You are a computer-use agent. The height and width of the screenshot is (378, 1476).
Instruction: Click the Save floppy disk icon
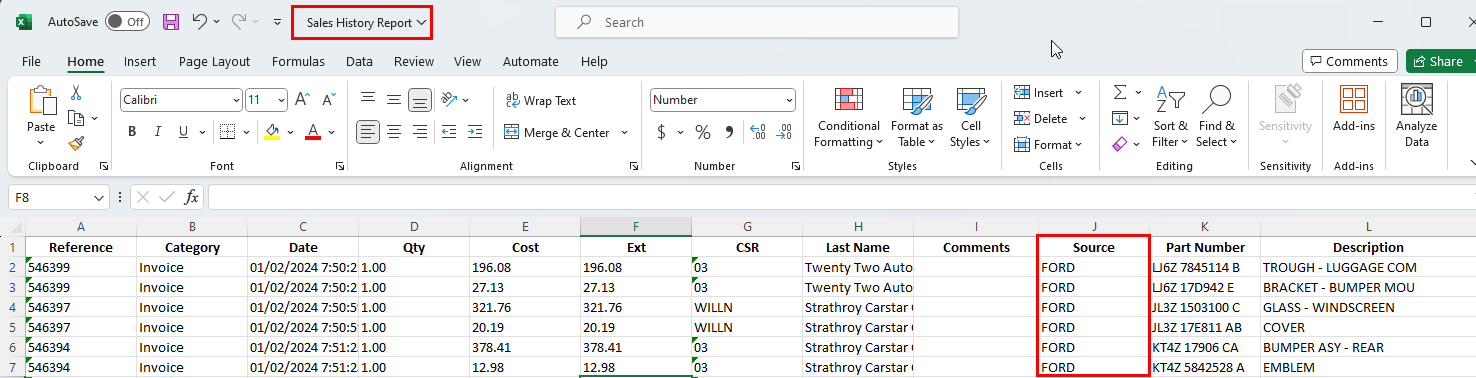[171, 21]
